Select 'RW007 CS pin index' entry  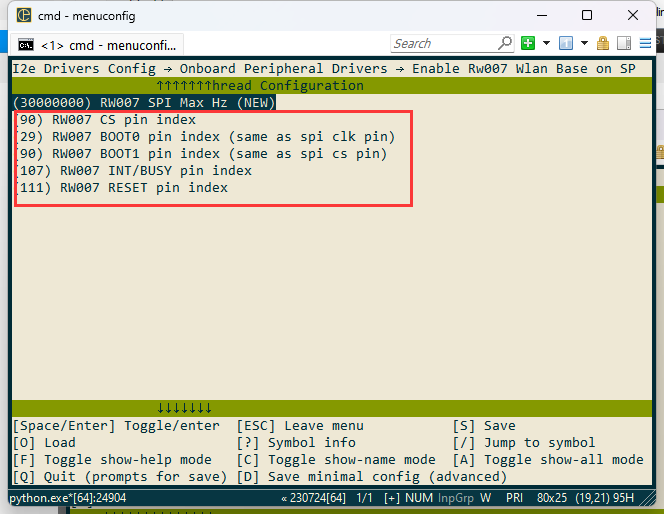pos(106,120)
